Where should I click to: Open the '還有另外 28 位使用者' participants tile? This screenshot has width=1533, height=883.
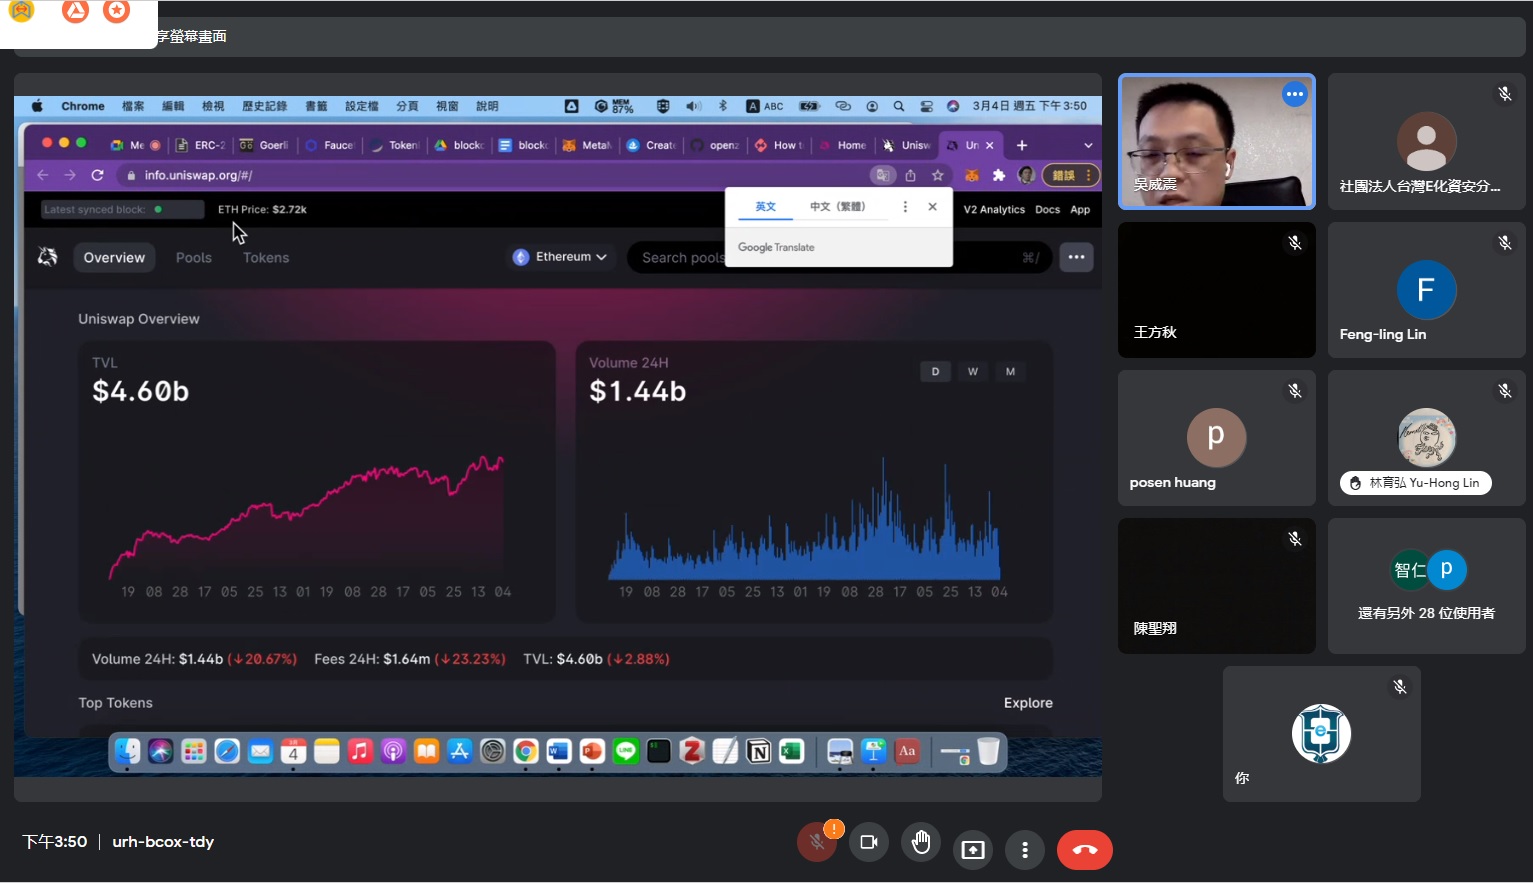[x=1426, y=586]
